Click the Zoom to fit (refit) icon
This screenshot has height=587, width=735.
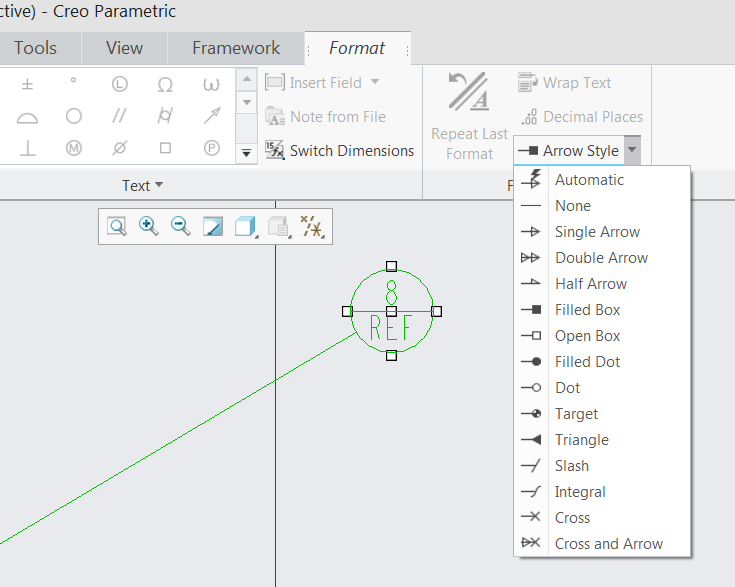click(117, 226)
